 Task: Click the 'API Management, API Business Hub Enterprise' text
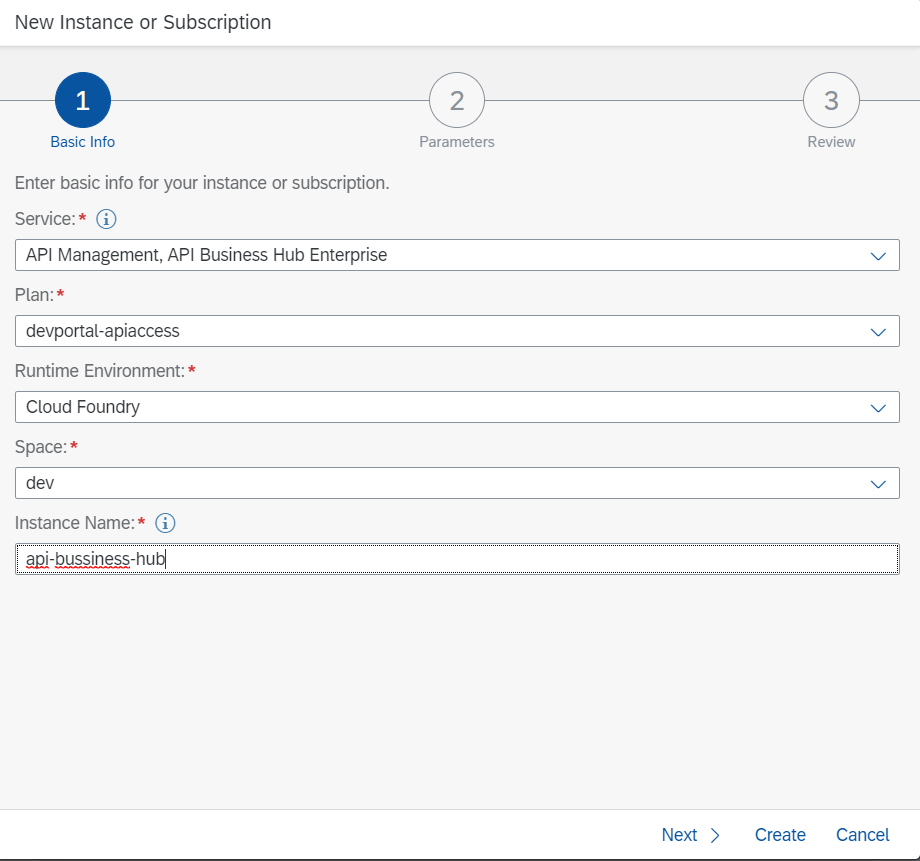(x=206, y=255)
